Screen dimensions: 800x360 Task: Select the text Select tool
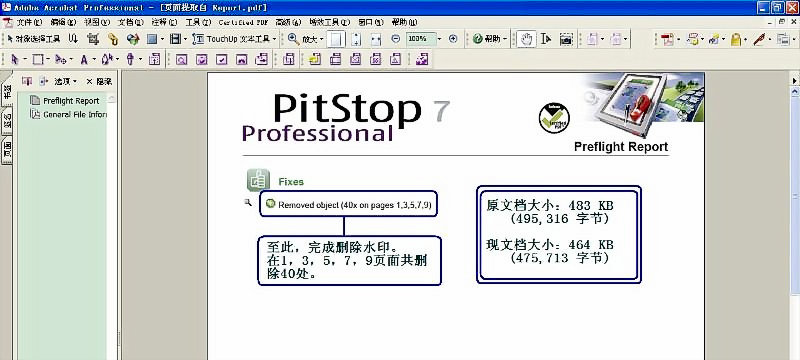pyautogui.click(x=546, y=39)
